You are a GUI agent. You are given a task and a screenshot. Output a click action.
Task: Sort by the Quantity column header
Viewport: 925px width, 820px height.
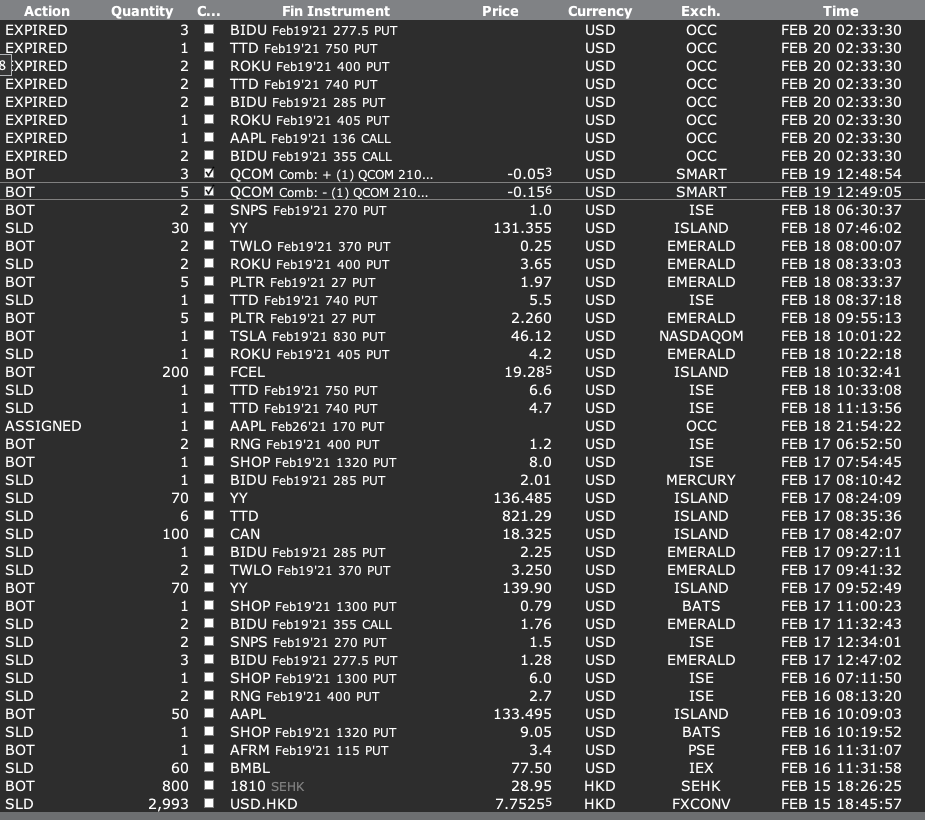pyautogui.click(x=142, y=11)
